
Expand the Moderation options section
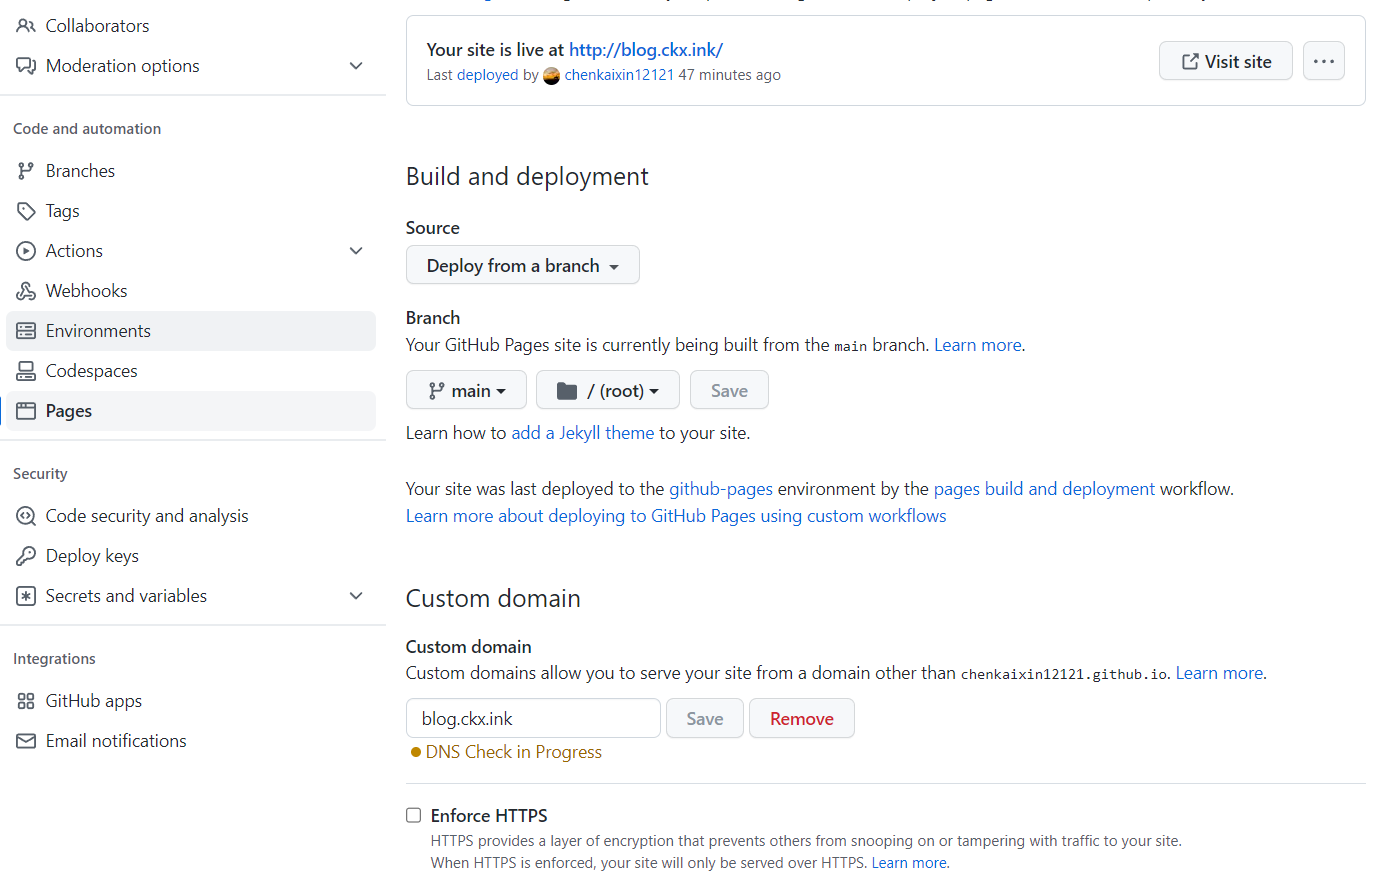click(x=355, y=66)
